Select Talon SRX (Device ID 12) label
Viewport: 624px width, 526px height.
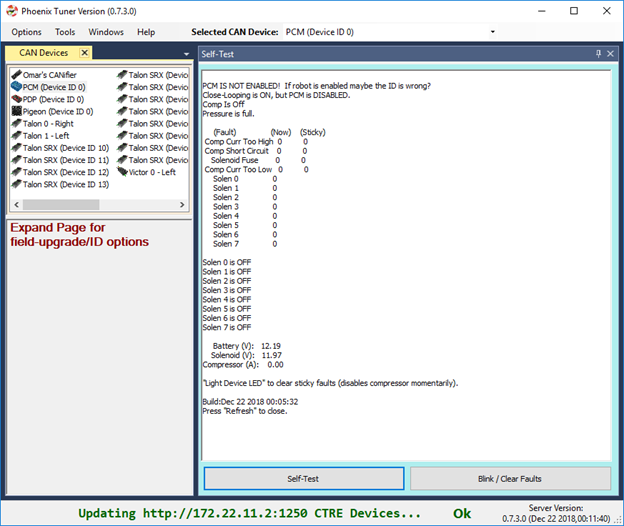click(66, 172)
